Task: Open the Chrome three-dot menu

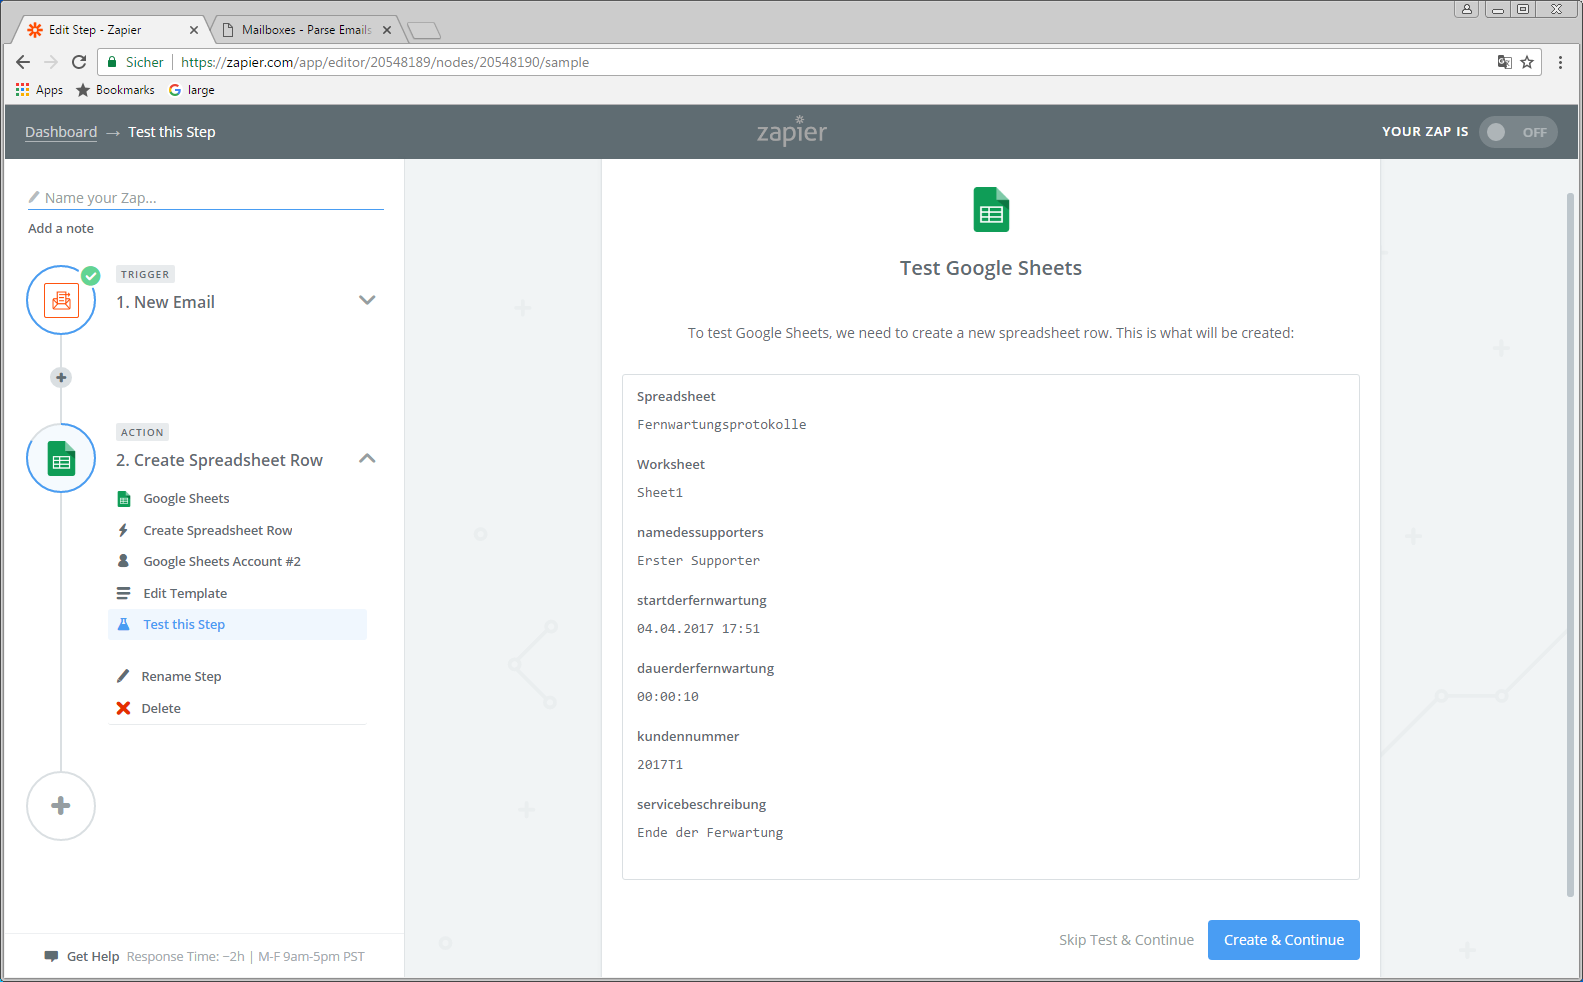Action: click(1560, 62)
